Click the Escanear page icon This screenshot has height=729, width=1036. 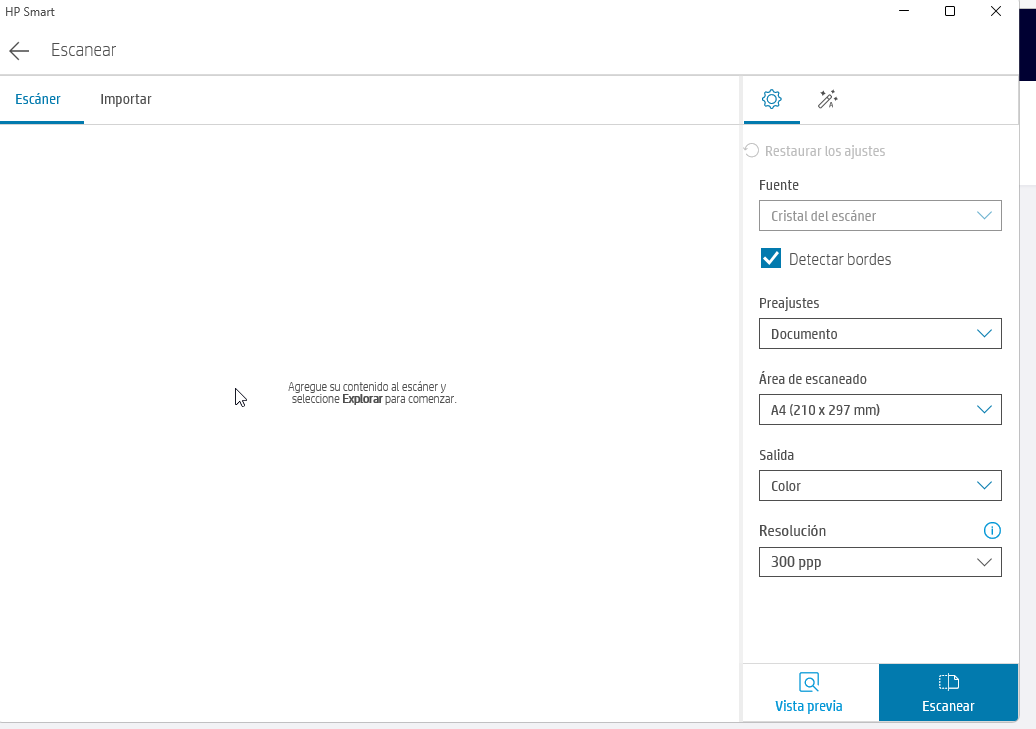coord(948,682)
